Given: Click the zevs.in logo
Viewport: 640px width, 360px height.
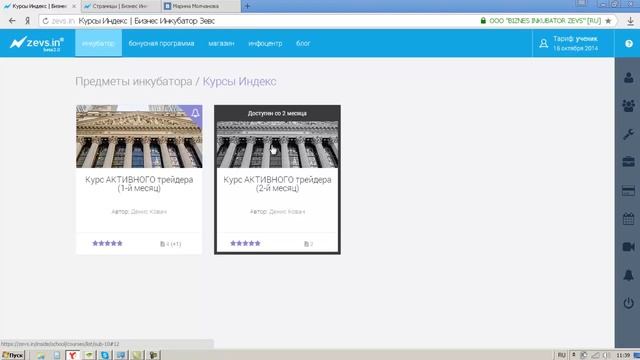Looking at the screenshot, I should click(x=37, y=43).
